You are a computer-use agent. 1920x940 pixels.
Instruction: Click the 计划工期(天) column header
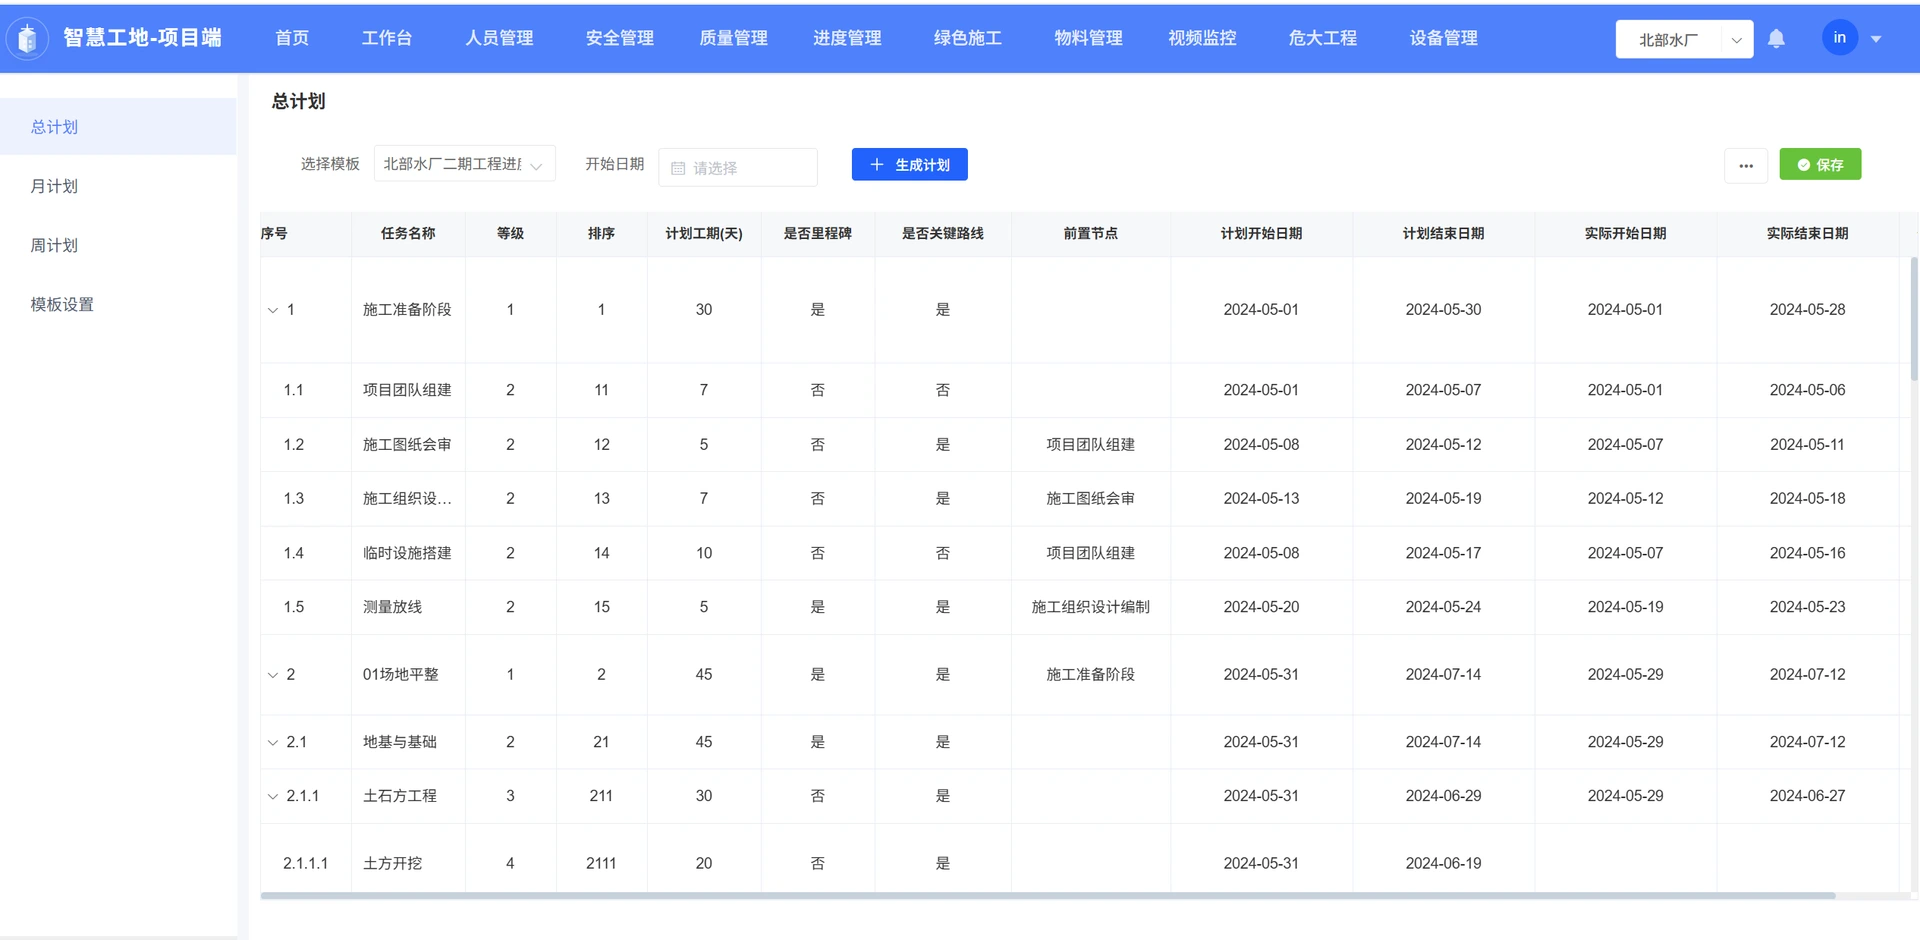[704, 233]
